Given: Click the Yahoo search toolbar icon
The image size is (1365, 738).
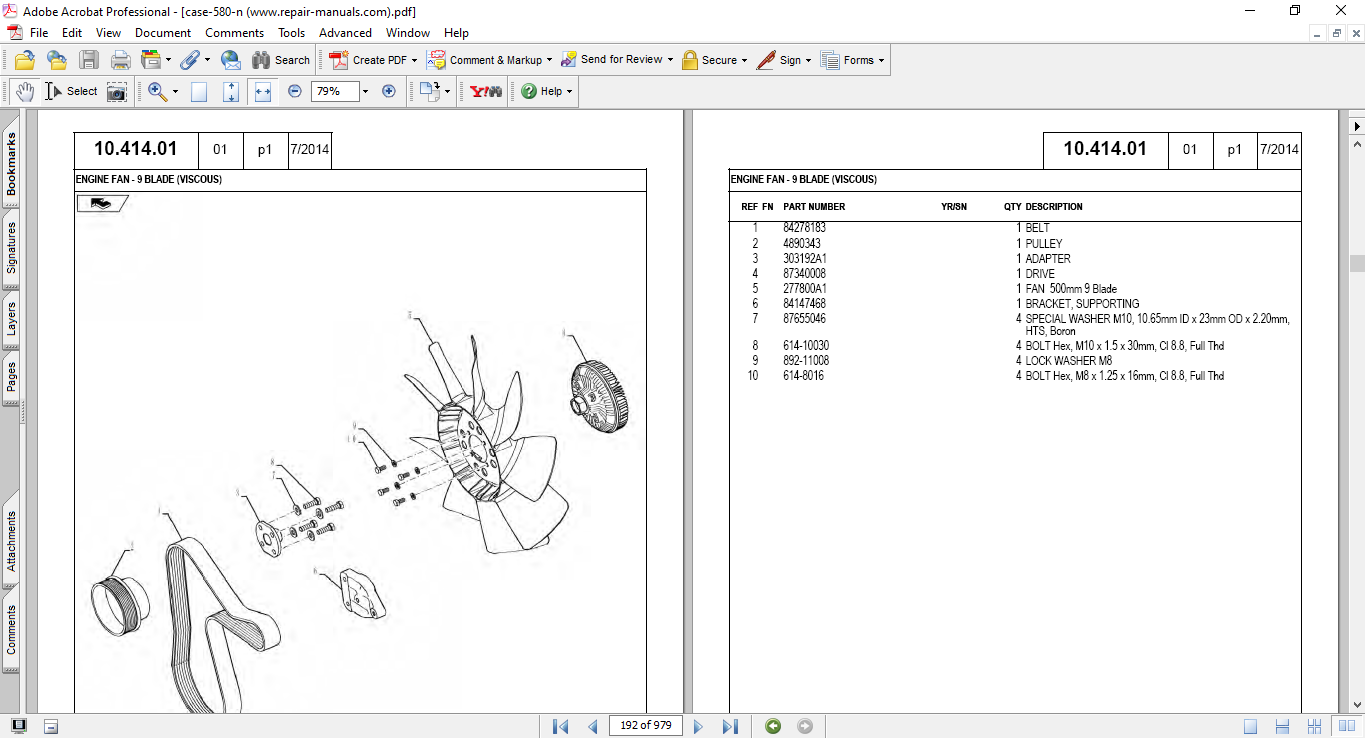Looking at the screenshot, I should pos(486,91).
